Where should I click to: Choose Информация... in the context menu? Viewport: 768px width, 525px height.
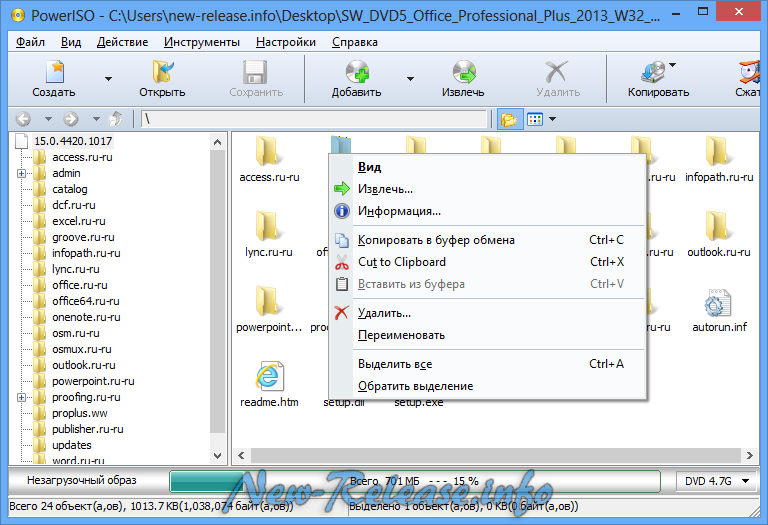click(489, 211)
